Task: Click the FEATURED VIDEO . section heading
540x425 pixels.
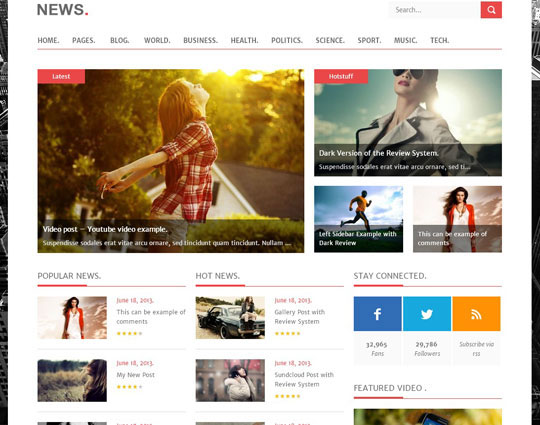Action: coord(390,388)
